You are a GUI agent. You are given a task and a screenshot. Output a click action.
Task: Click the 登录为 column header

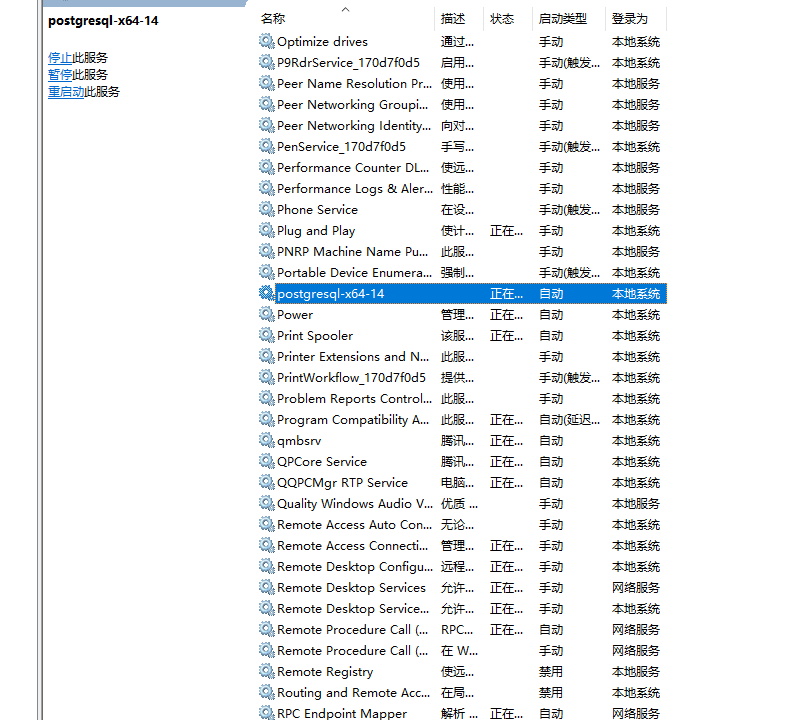coord(630,19)
